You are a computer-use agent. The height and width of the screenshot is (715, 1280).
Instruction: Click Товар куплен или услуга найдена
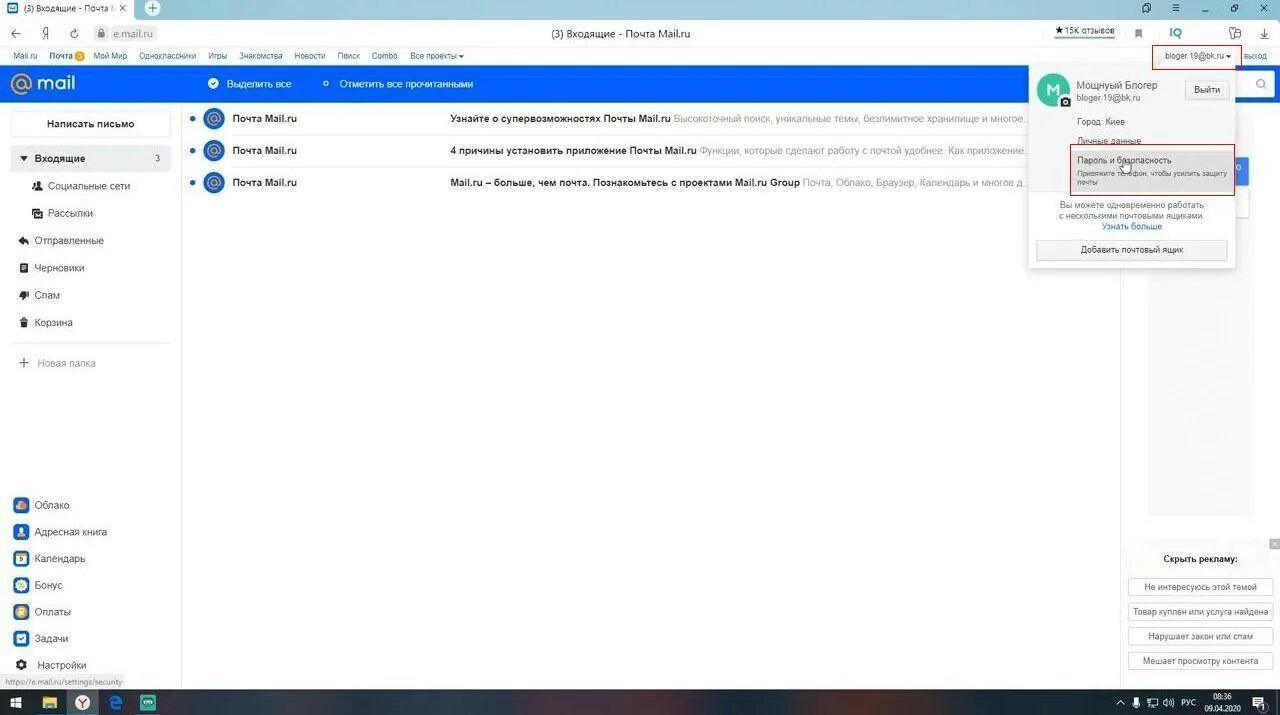(x=1200, y=611)
